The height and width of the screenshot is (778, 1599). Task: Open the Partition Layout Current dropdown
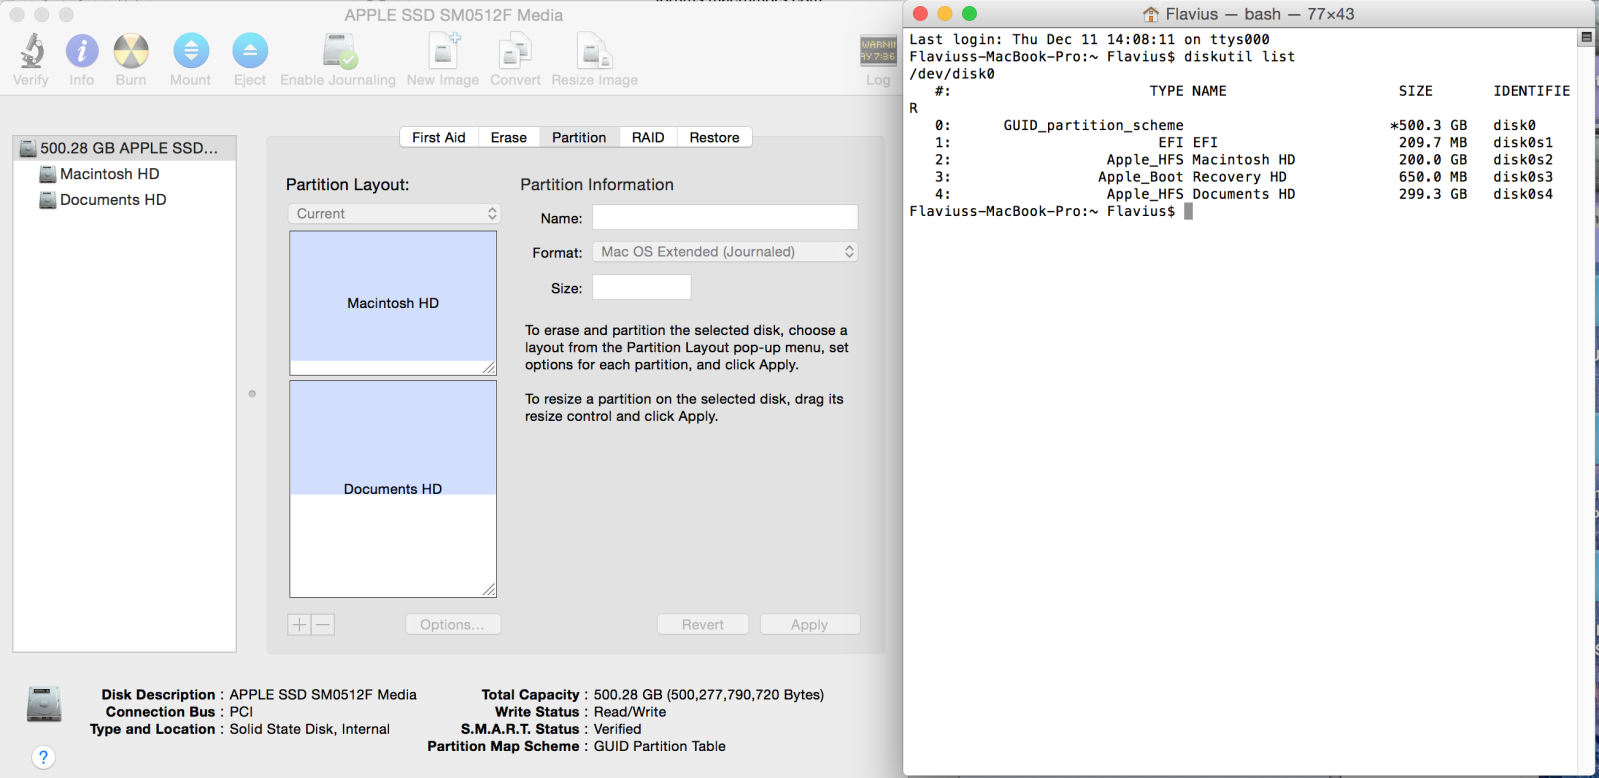[394, 214]
